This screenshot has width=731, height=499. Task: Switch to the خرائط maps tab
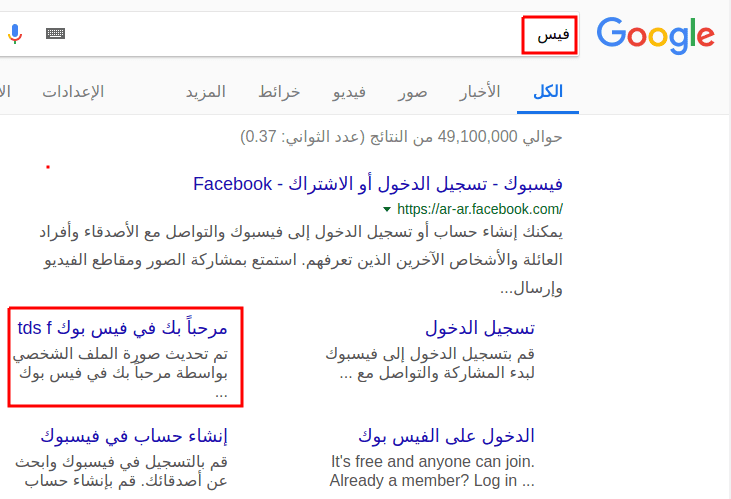279,92
